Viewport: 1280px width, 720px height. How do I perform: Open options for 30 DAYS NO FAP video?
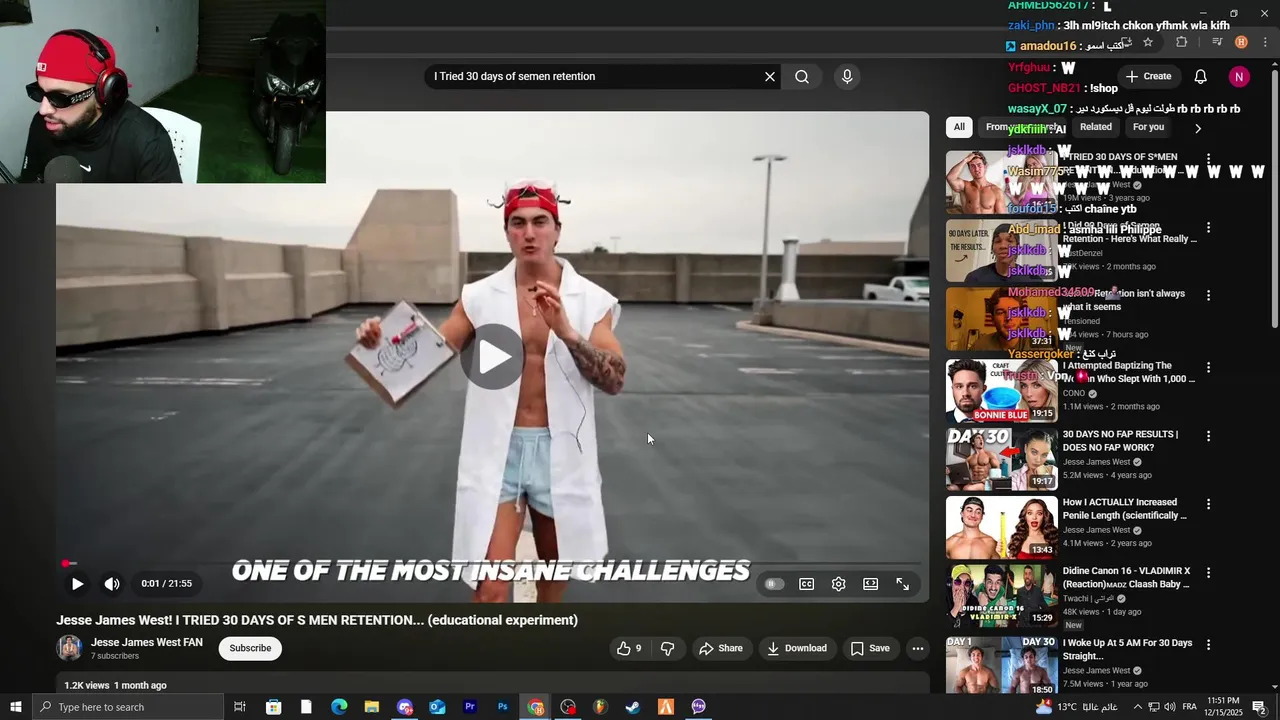pyautogui.click(x=1208, y=436)
